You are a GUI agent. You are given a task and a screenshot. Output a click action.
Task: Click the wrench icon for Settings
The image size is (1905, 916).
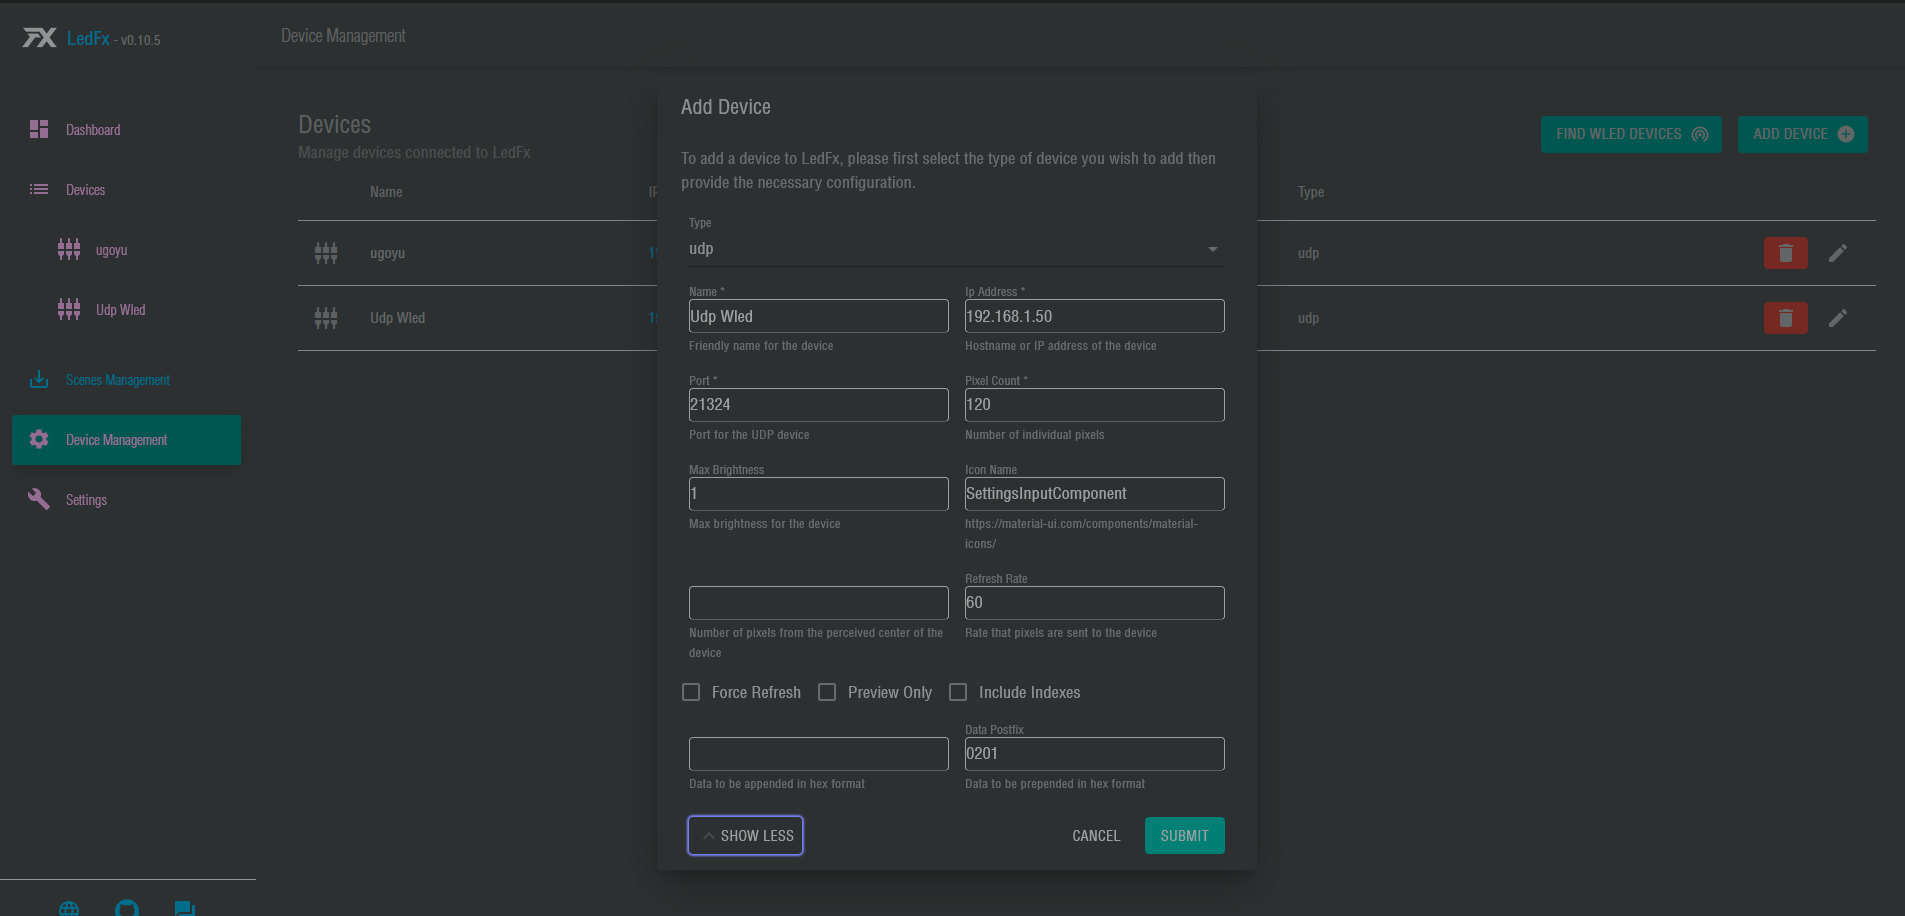[38, 499]
